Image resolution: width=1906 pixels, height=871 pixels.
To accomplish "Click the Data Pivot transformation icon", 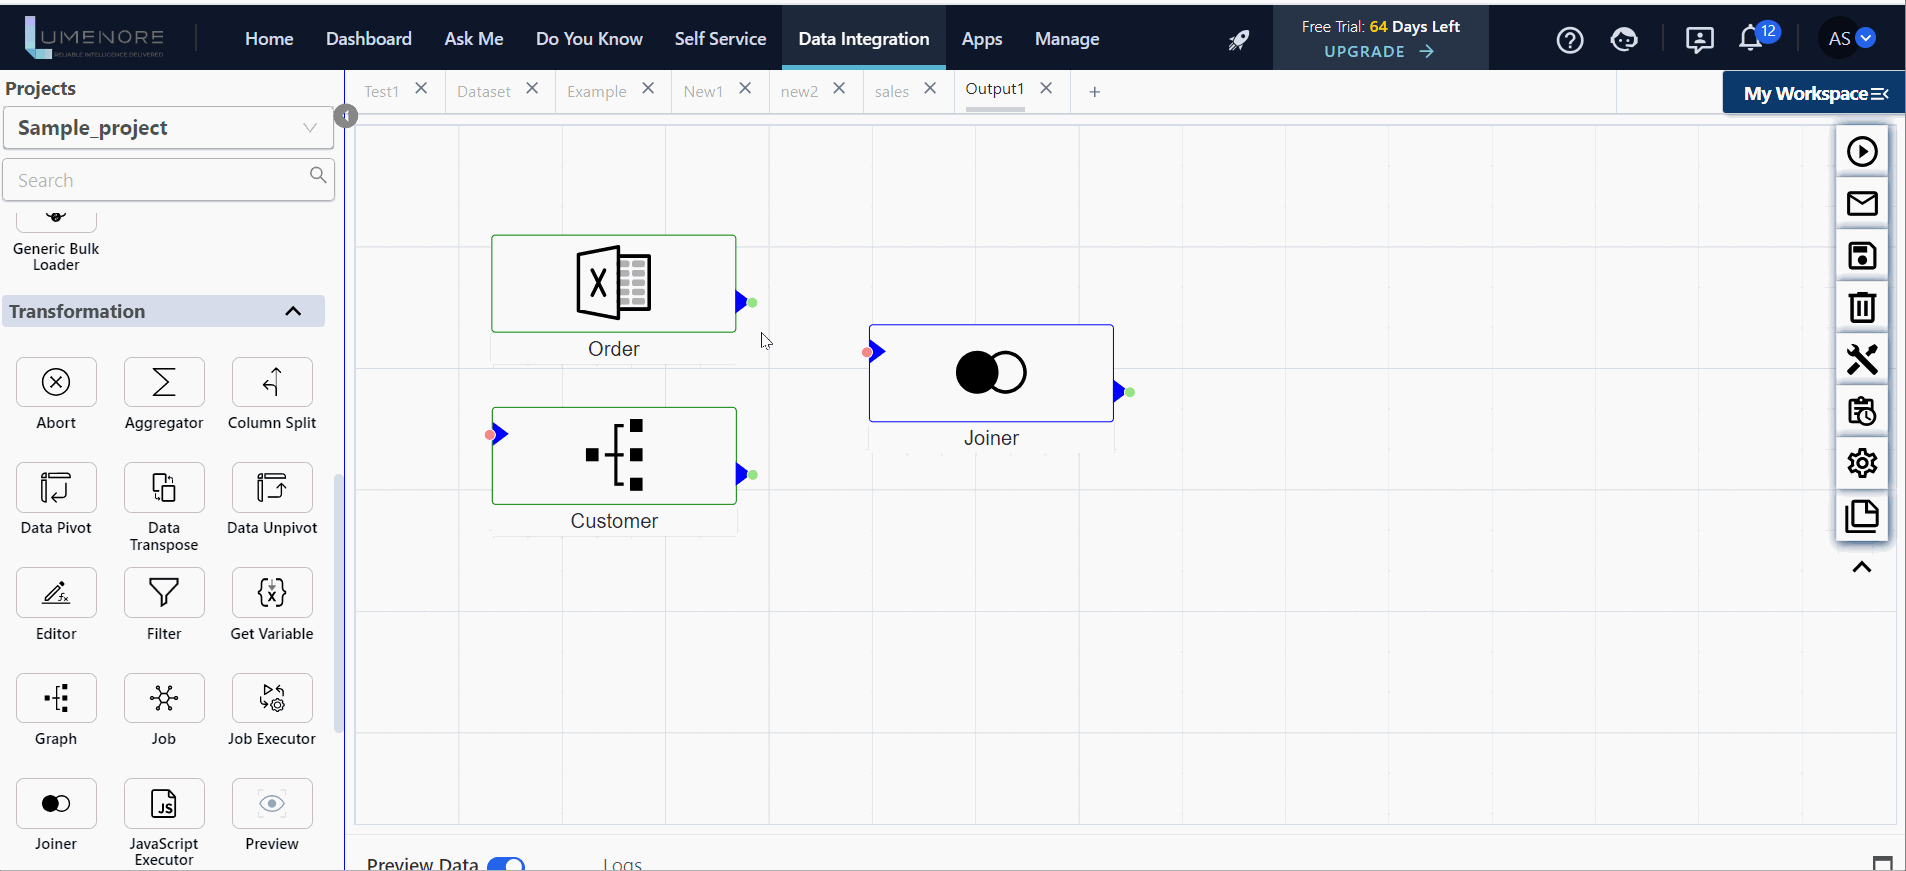I will 56,488.
